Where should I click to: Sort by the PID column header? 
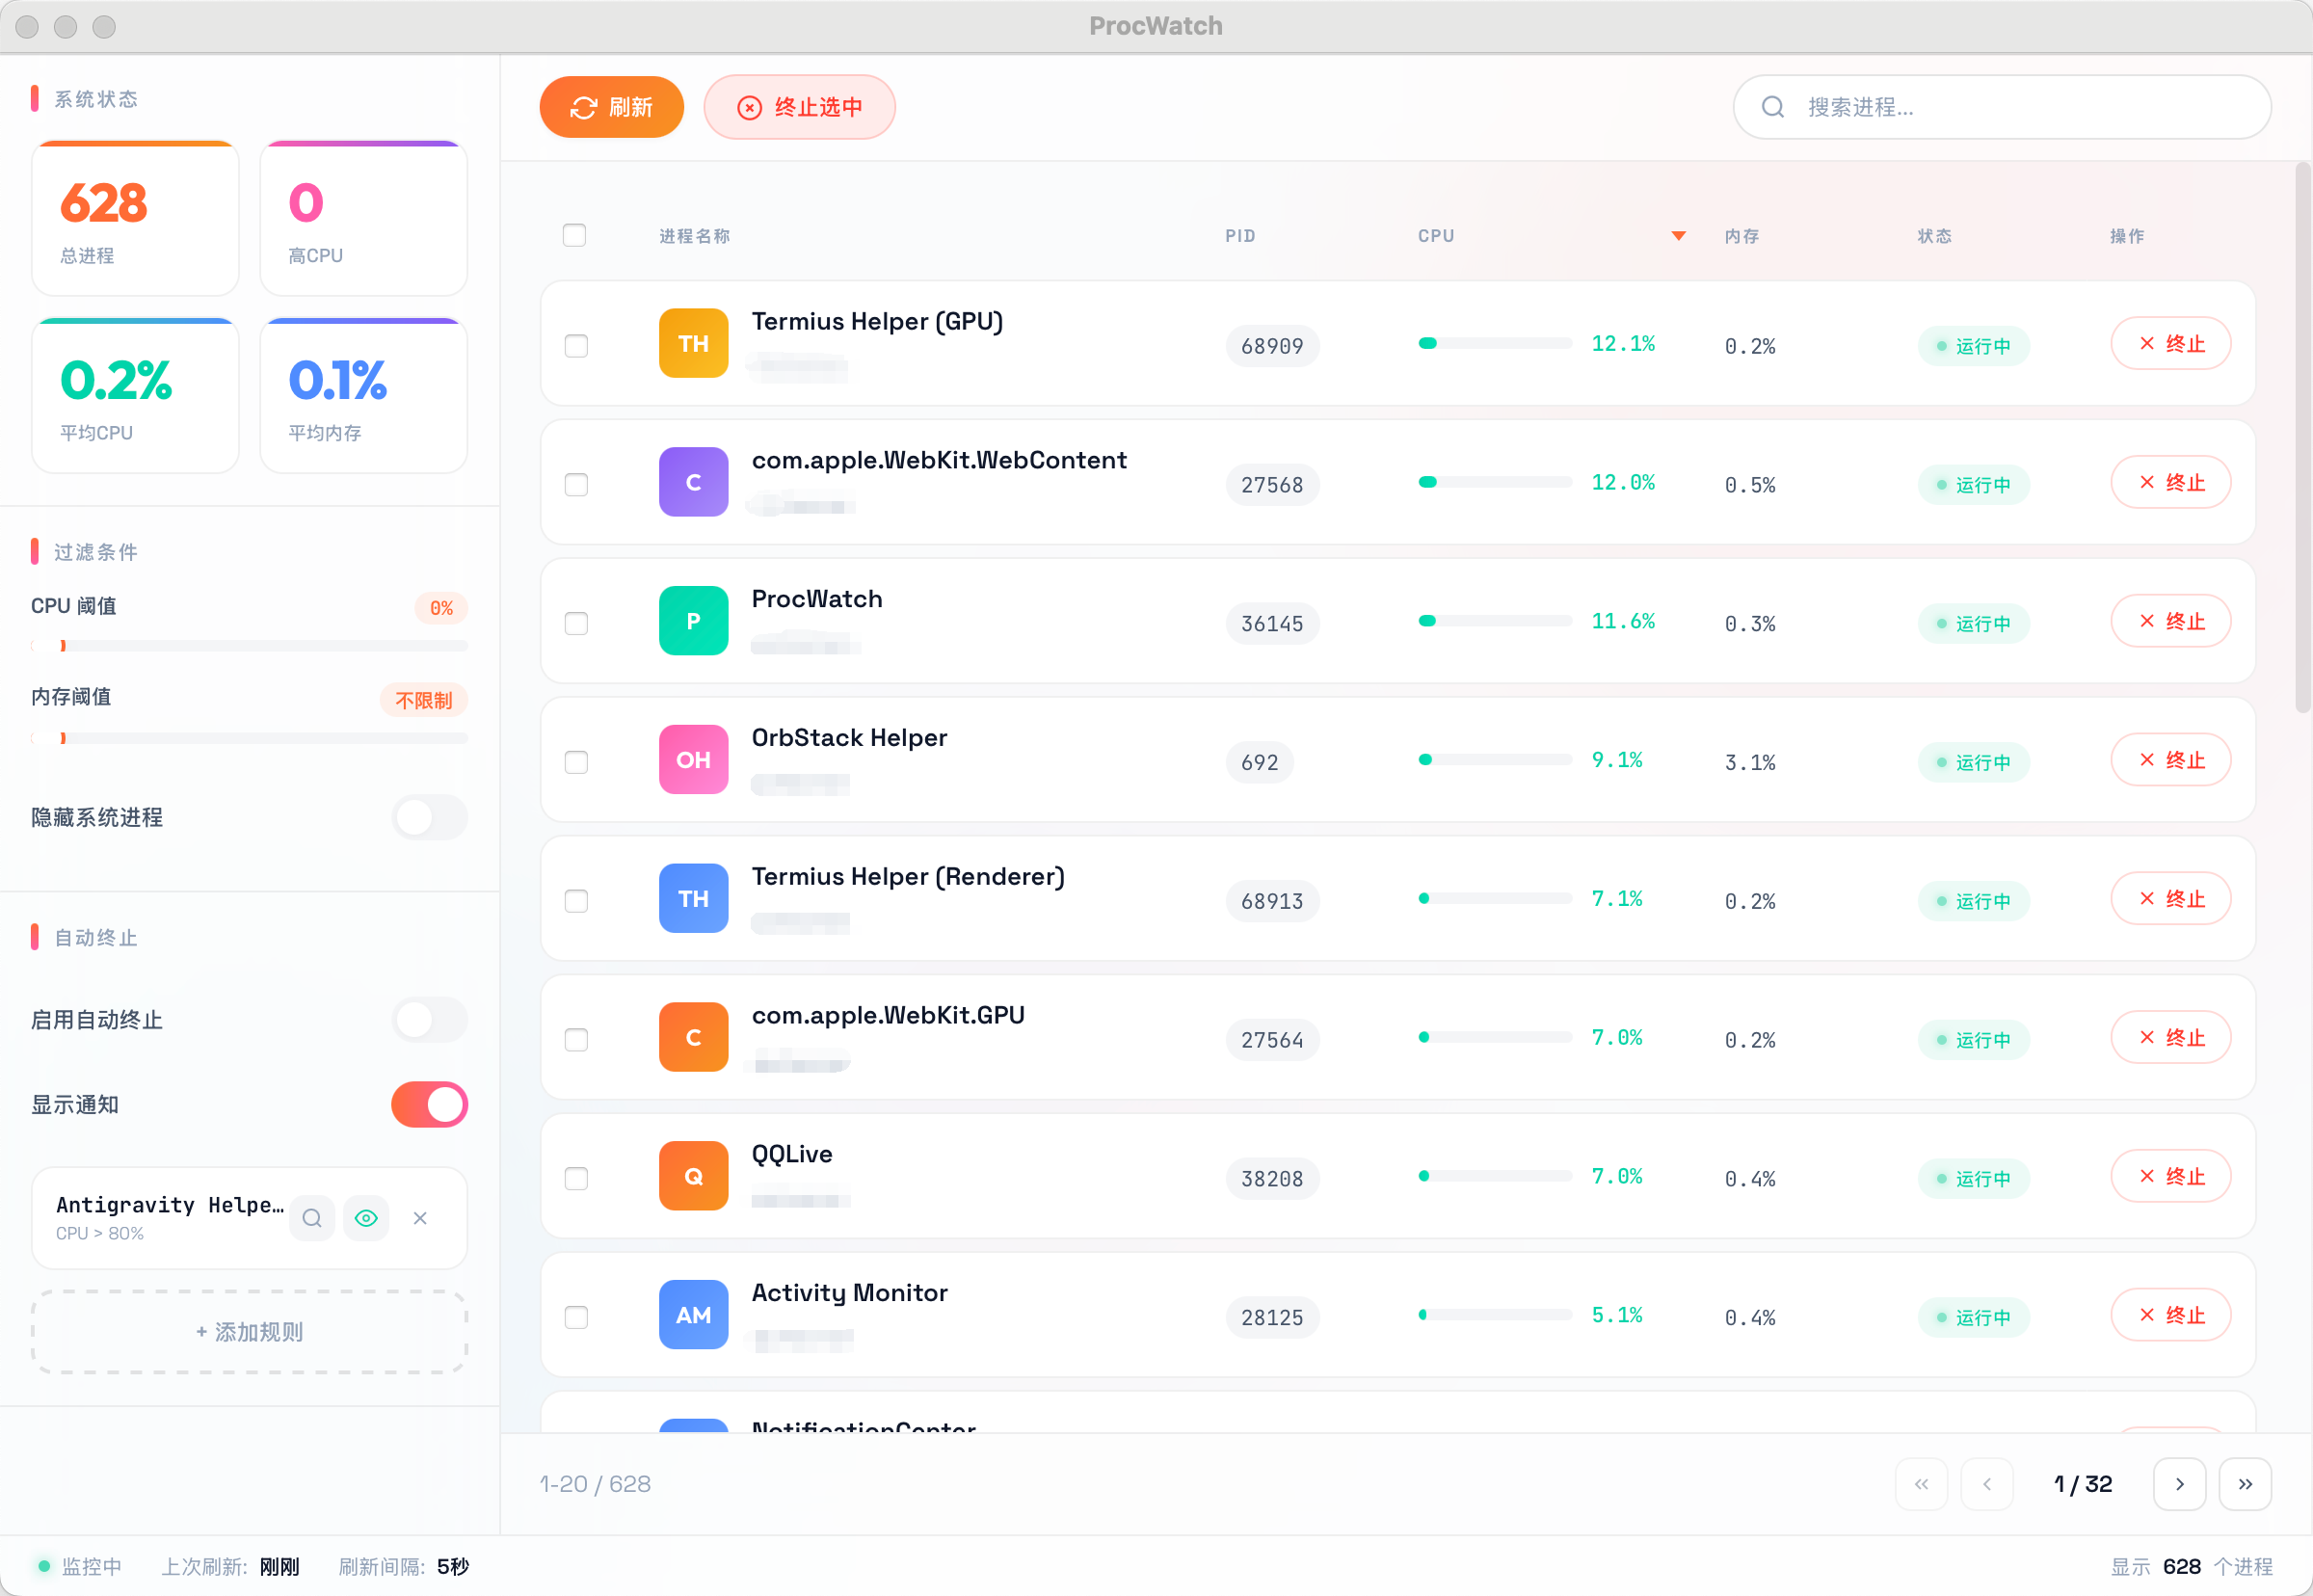click(1239, 236)
